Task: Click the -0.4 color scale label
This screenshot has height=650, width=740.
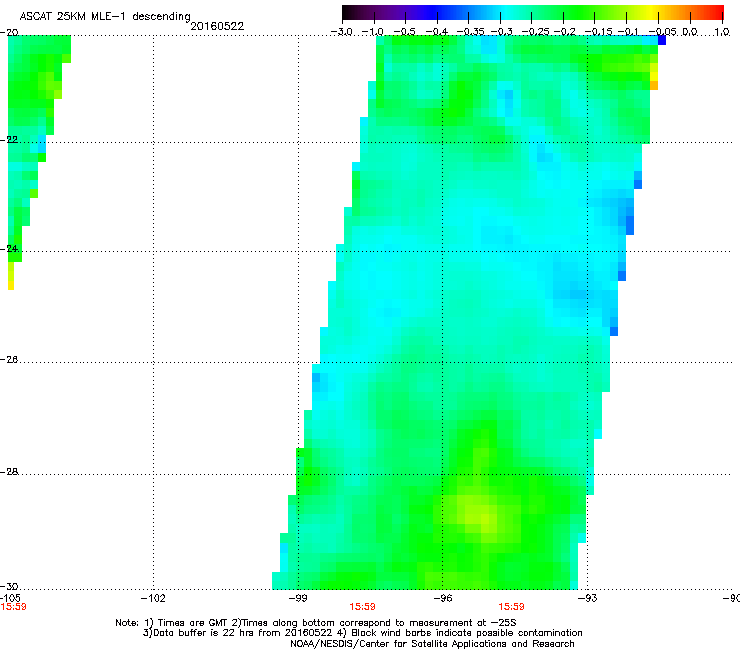Action: [437, 32]
